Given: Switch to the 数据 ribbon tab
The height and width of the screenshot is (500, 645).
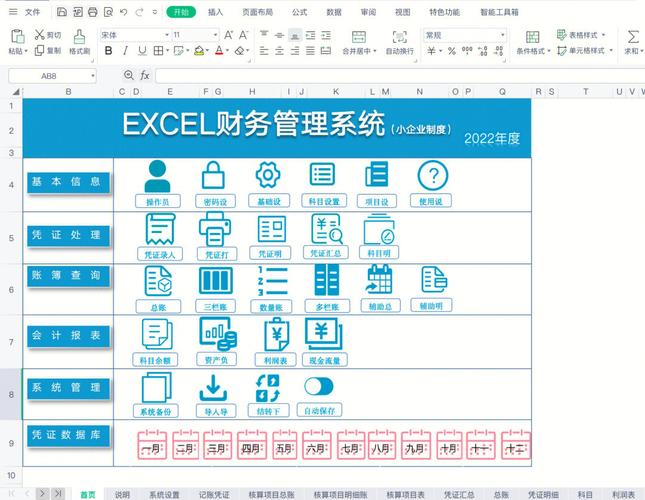Looking at the screenshot, I should (334, 12).
